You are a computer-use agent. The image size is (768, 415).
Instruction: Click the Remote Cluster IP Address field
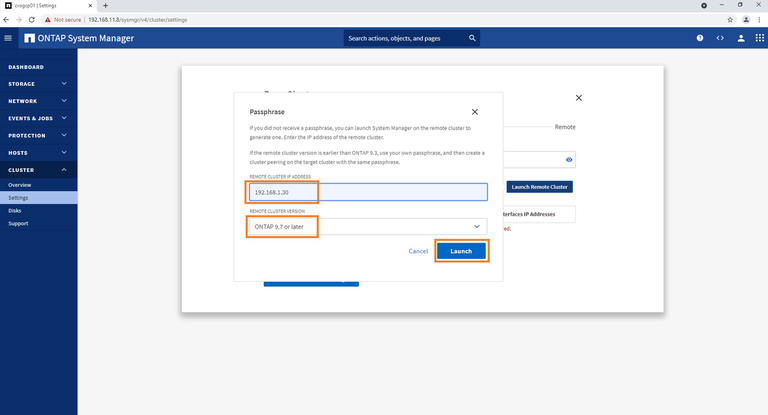[x=367, y=192]
